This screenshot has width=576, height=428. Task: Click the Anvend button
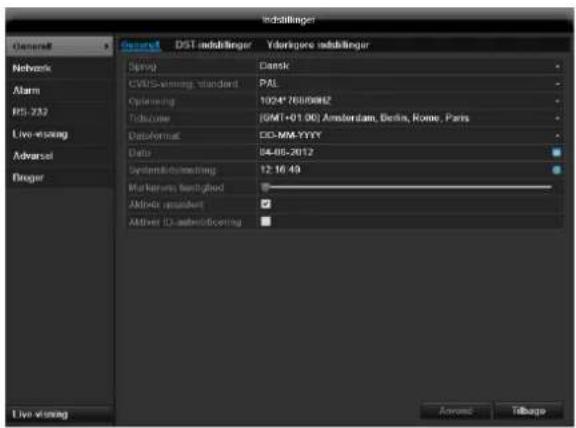click(x=456, y=411)
